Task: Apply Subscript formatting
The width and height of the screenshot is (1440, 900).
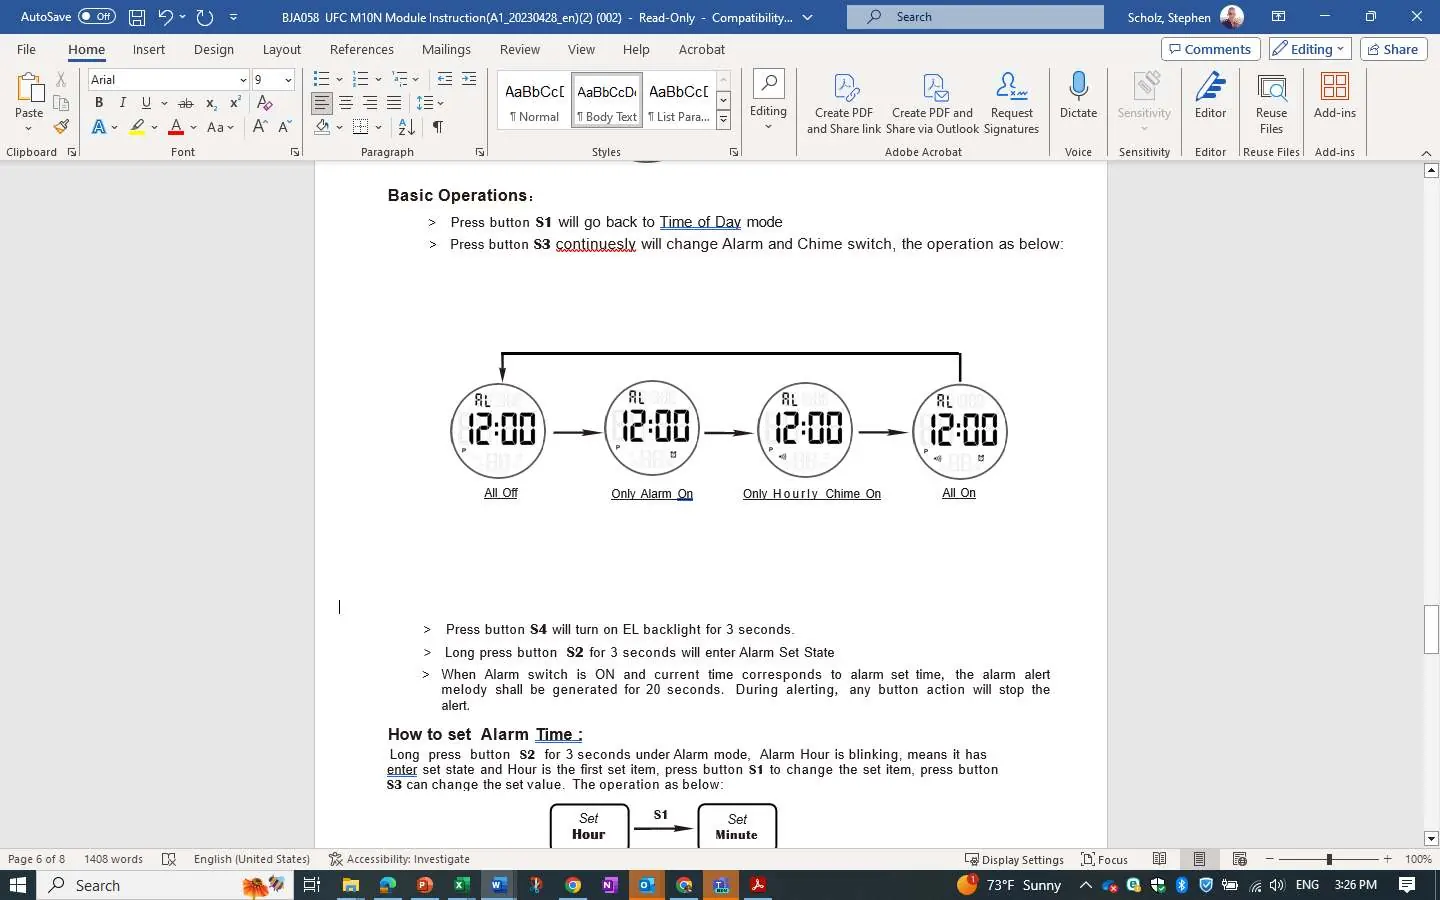Action: (x=211, y=103)
